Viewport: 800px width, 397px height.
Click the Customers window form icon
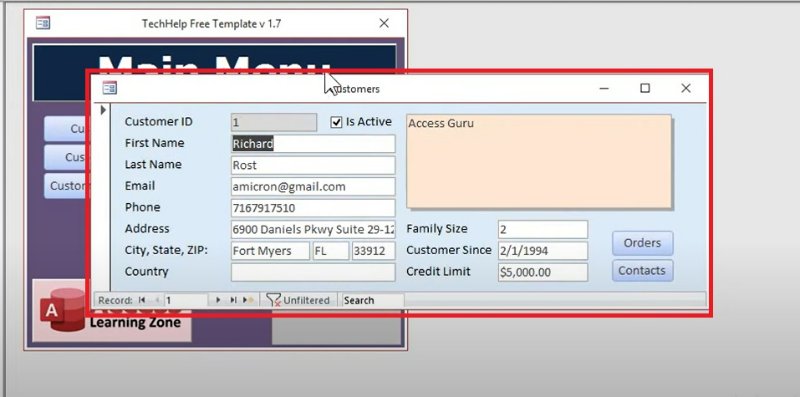click(110, 88)
